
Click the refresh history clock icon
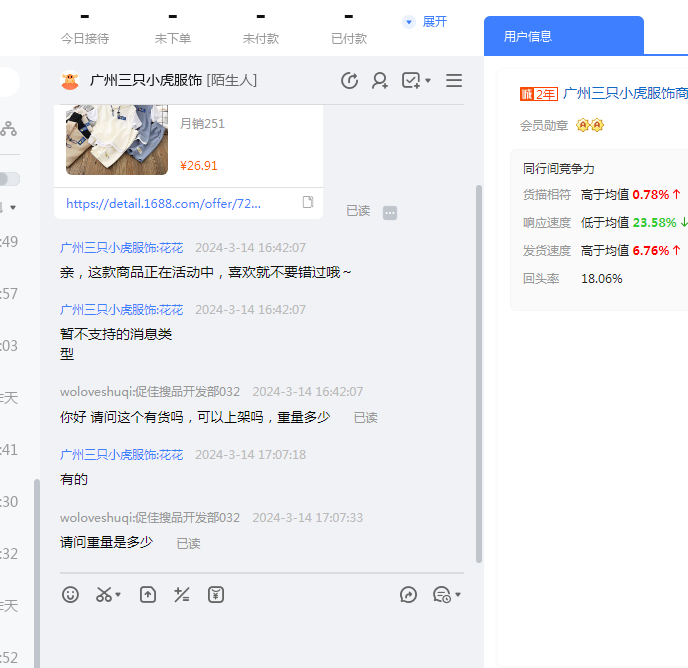coord(349,81)
